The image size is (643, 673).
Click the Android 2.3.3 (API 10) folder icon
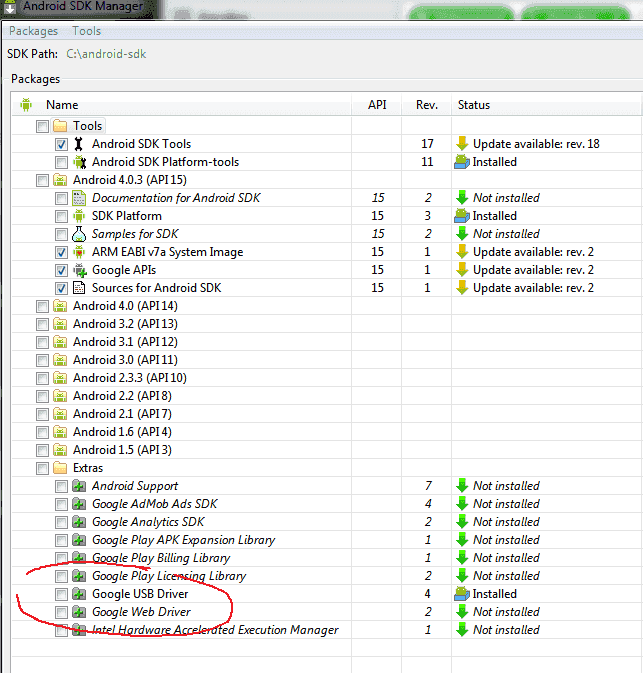click(x=60, y=378)
